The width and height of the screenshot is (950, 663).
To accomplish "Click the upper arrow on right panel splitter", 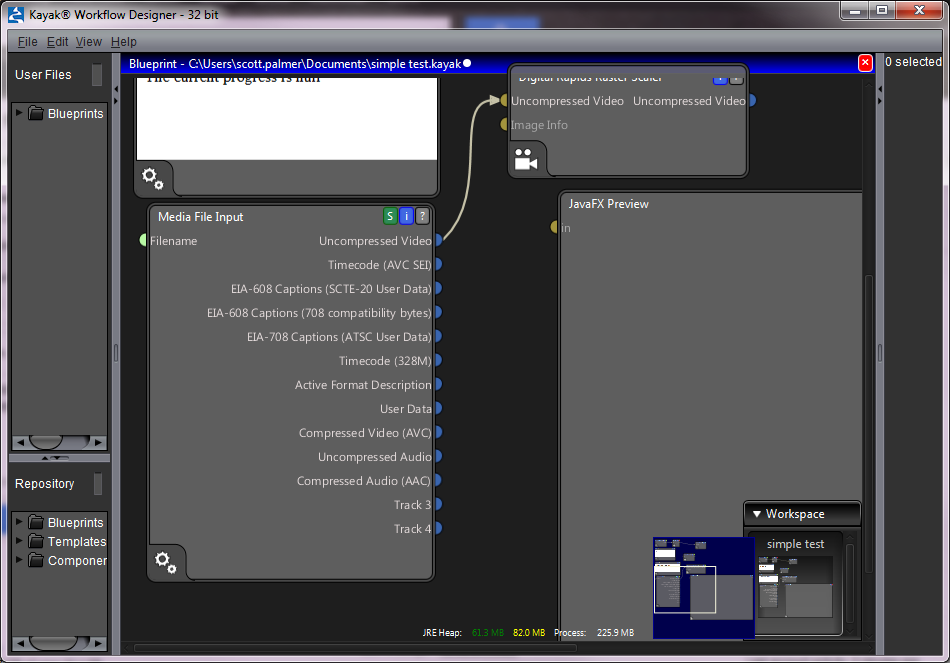I will pos(880,89).
